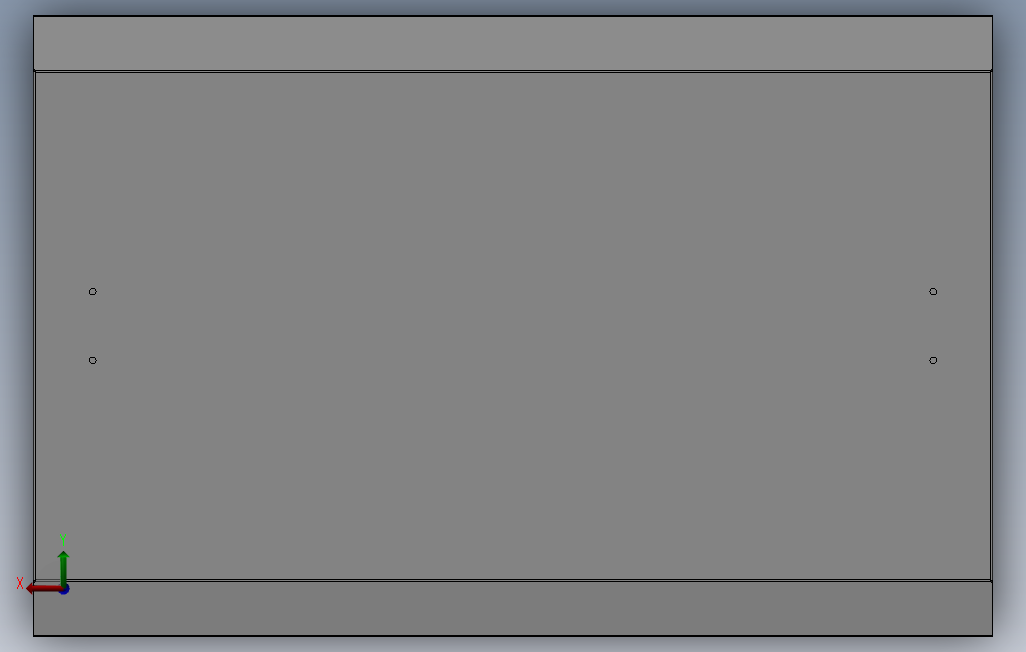This screenshot has width=1026, height=652.
Task: Select the right vertical edge of the panel
Action: (x=991, y=326)
